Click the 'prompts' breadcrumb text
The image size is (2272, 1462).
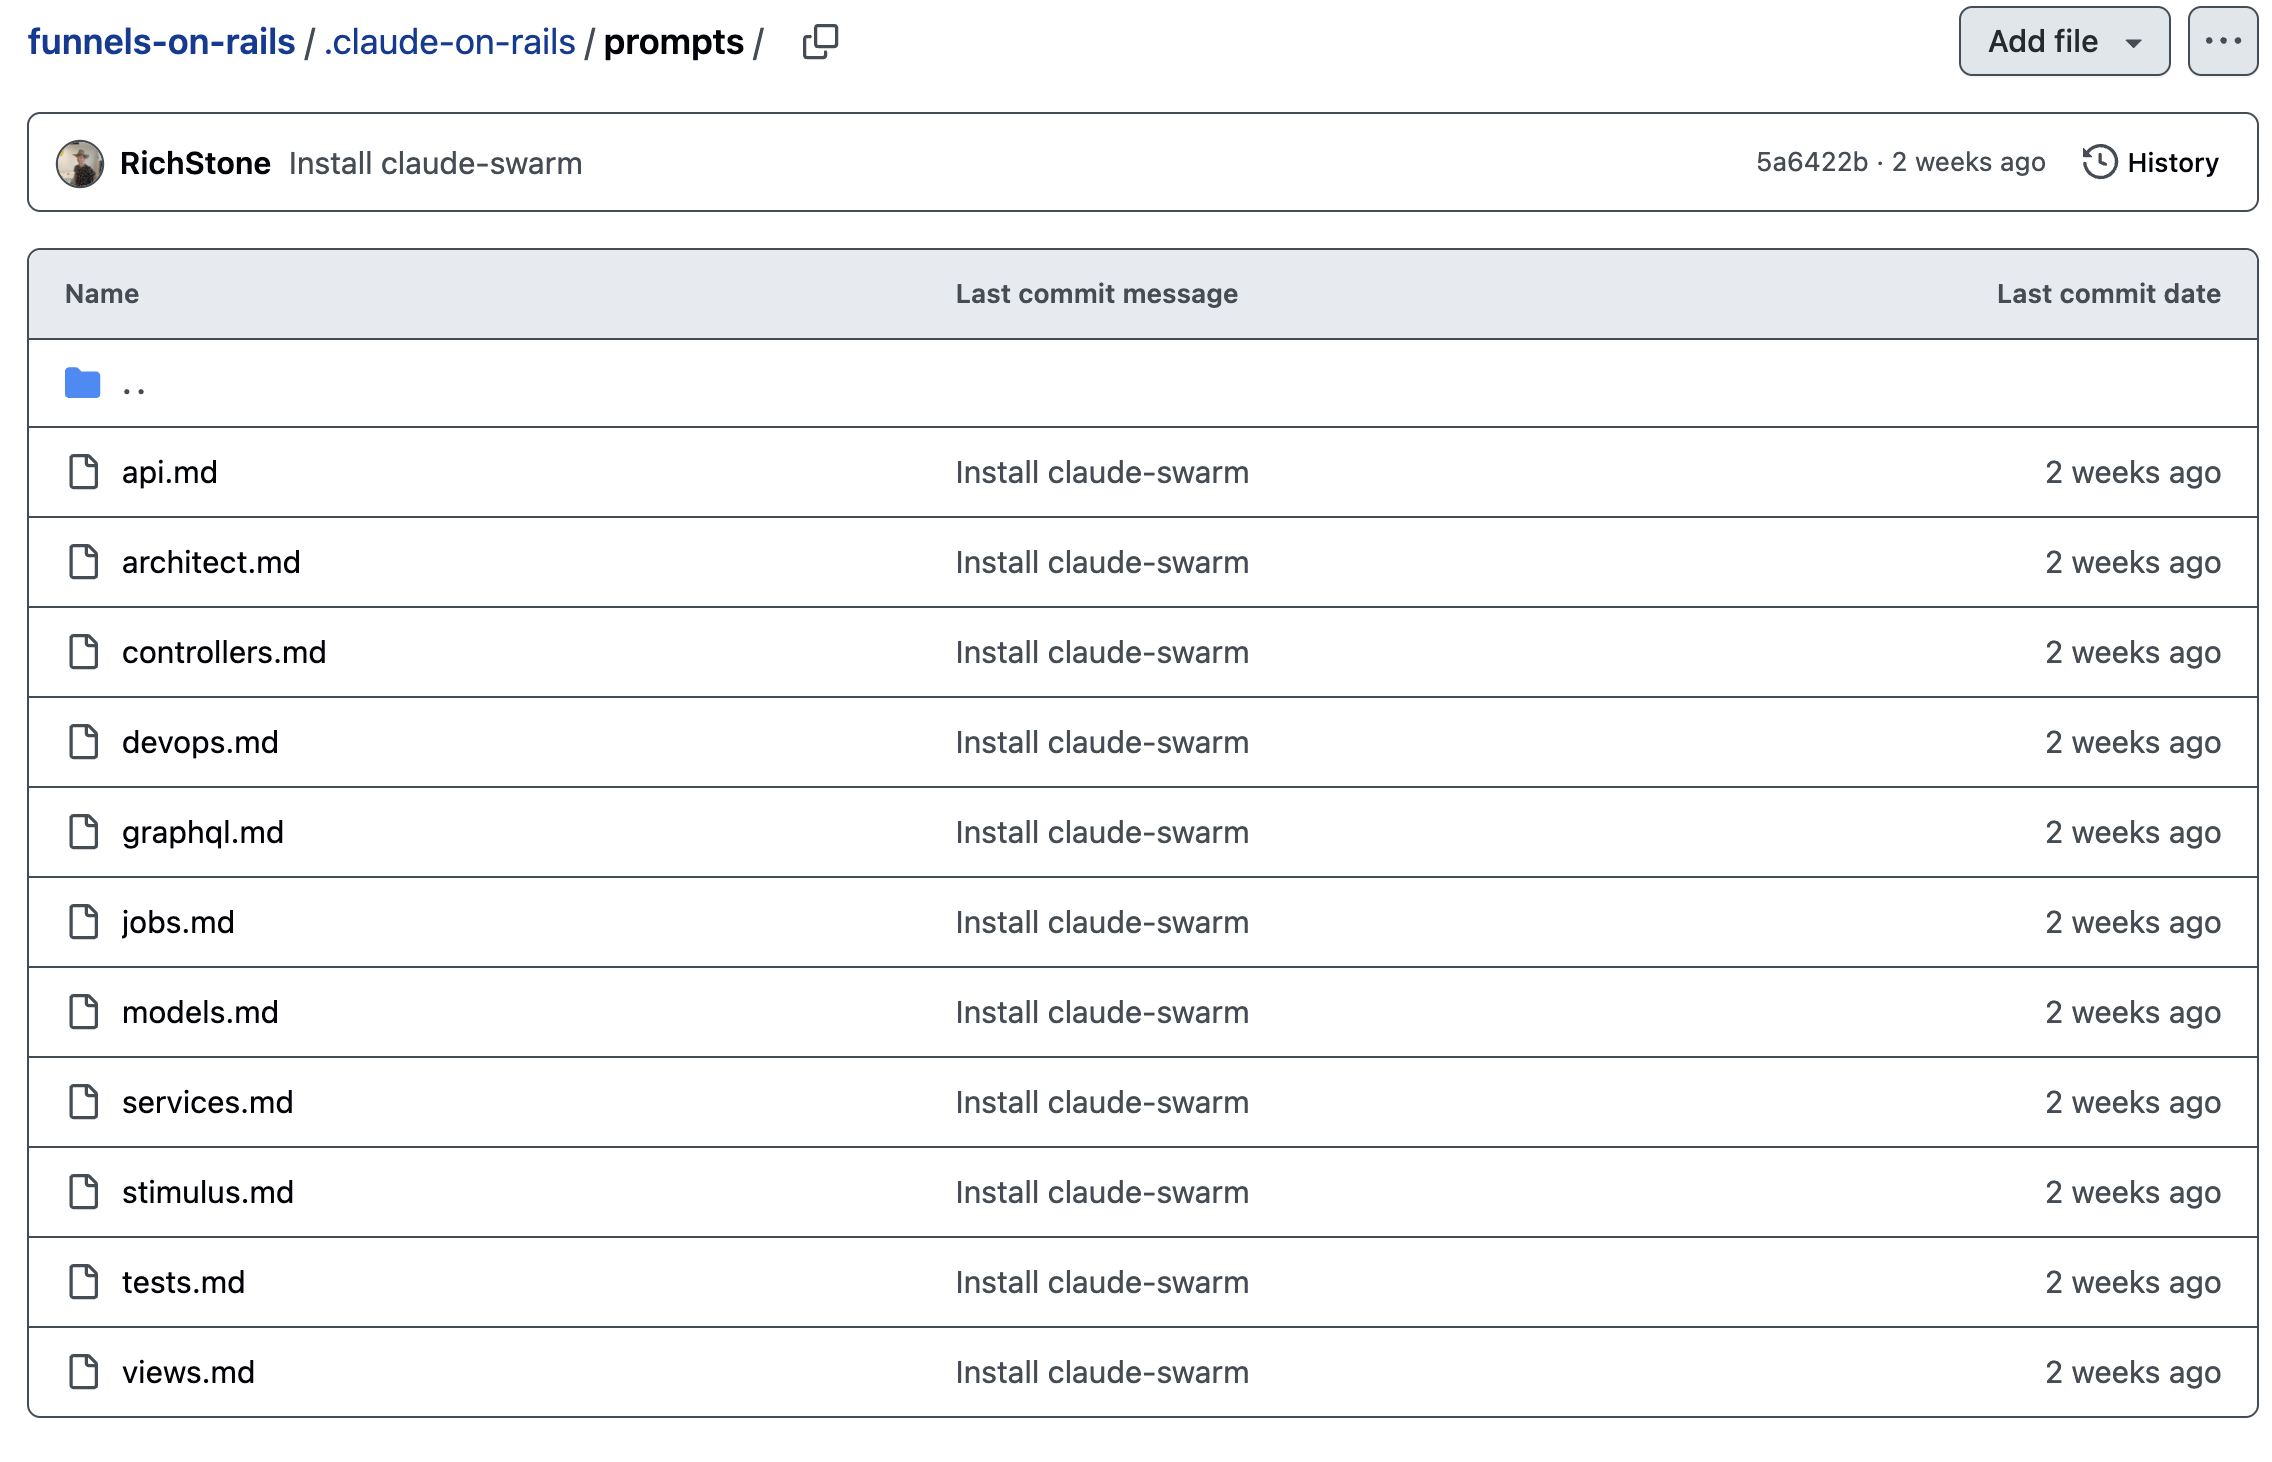pos(674,42)
